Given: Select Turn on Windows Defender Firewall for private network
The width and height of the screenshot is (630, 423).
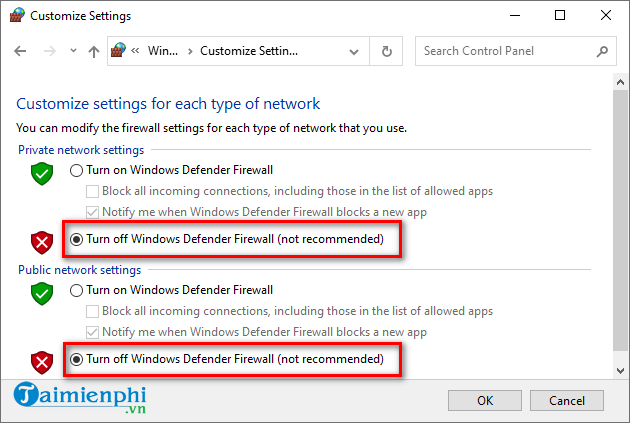Looking at the screenshot, I should tap(76, 171).
